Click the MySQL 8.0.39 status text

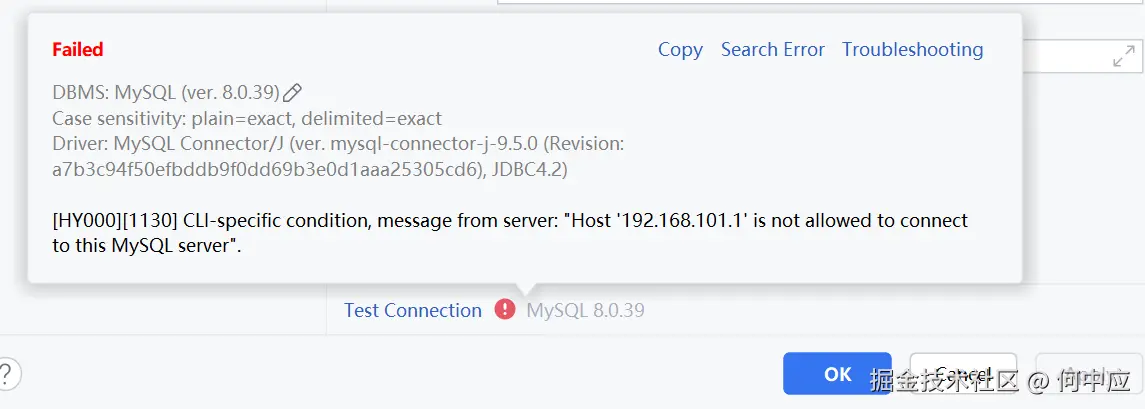click(586, 310)
